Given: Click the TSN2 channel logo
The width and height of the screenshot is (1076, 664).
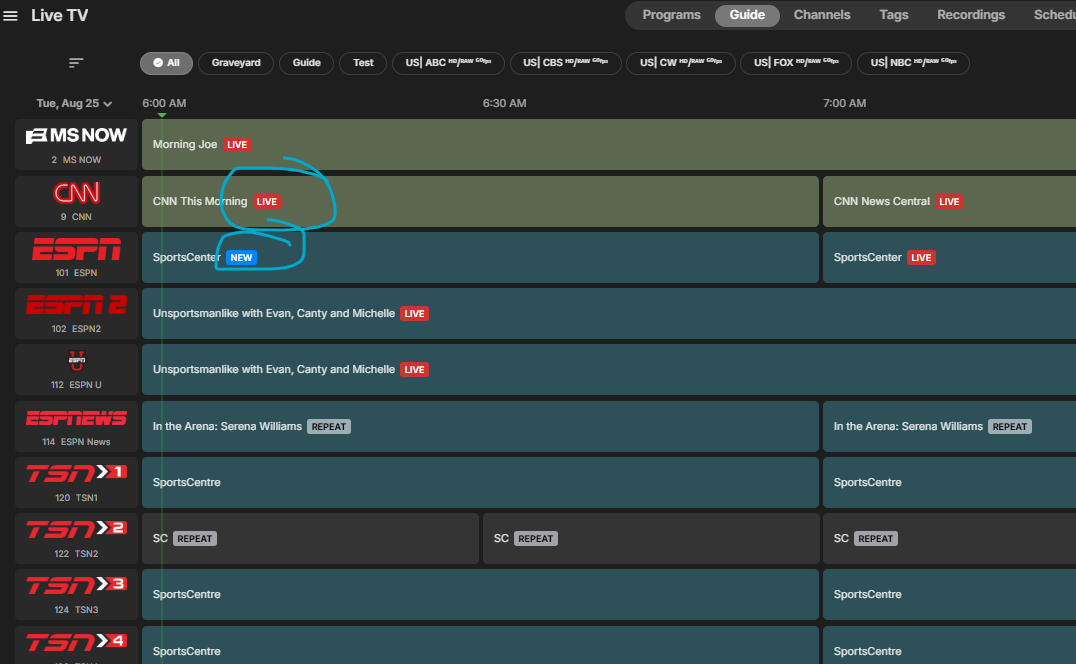Looking at the screenshot, I should click(76, 529).
